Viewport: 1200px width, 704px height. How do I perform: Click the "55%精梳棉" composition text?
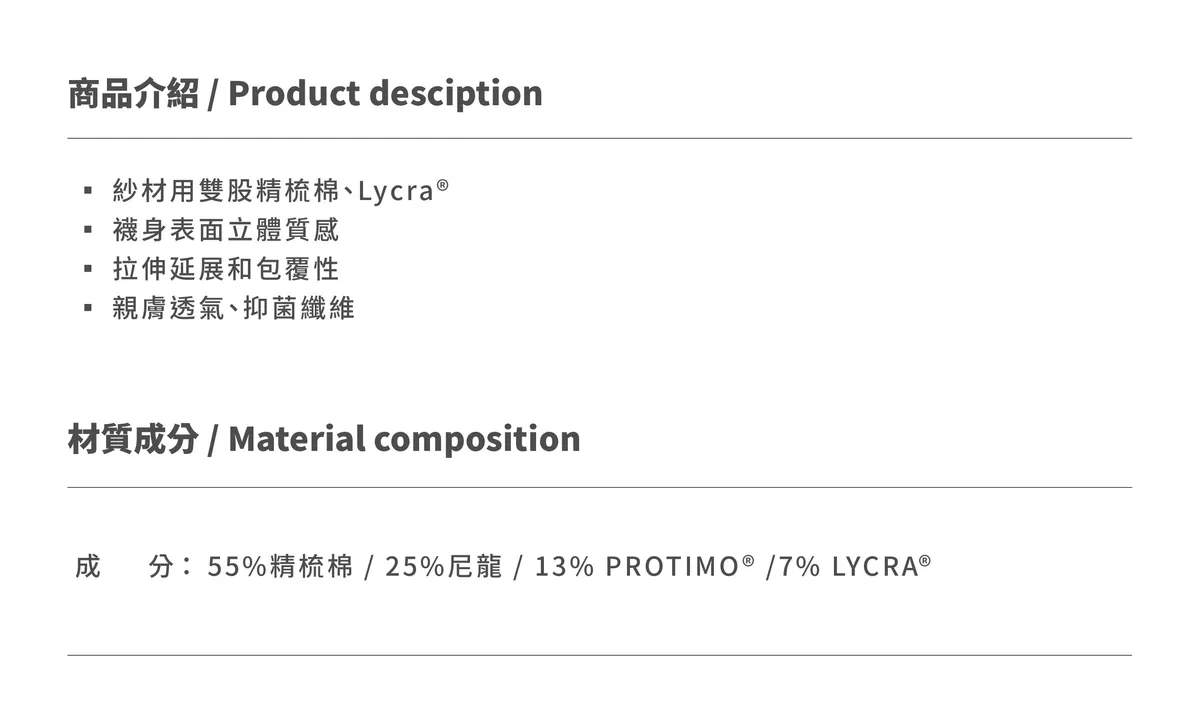click(280, 567)
